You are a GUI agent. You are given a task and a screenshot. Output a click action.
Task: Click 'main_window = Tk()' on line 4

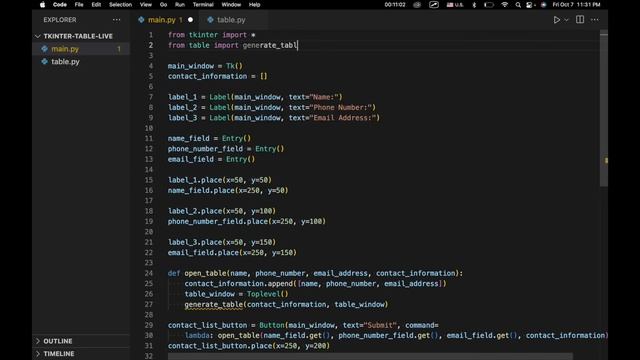click(205, 66)
